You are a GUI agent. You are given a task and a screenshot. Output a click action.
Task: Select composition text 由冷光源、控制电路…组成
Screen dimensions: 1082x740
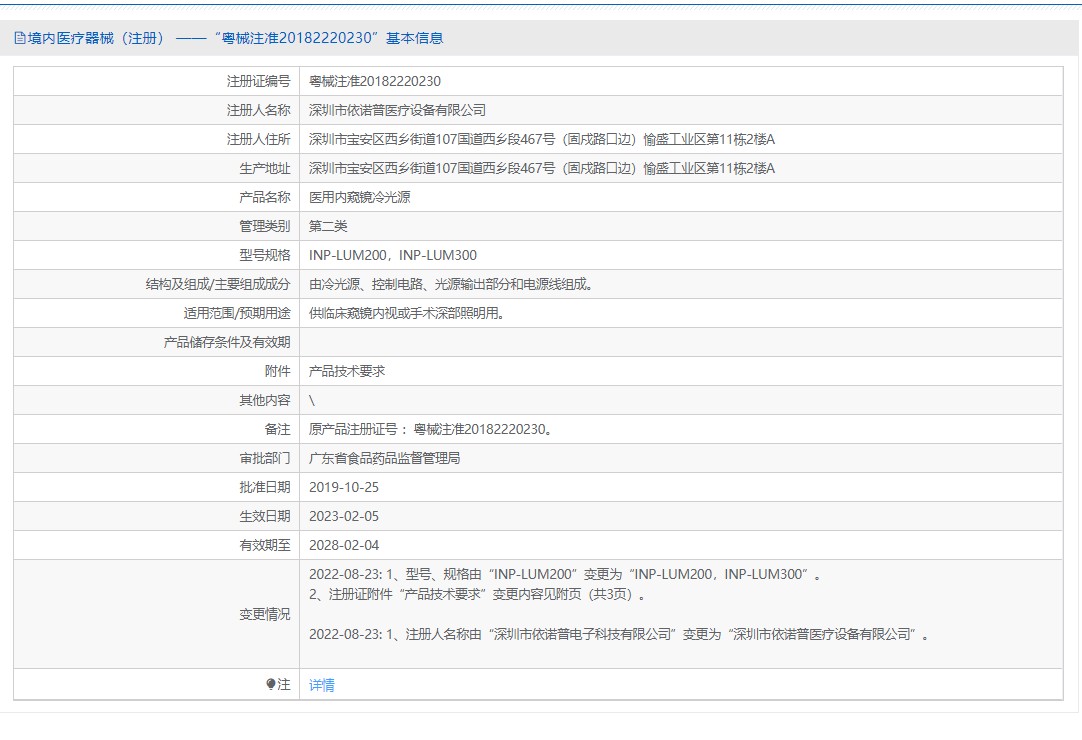[x=451, y=284]
